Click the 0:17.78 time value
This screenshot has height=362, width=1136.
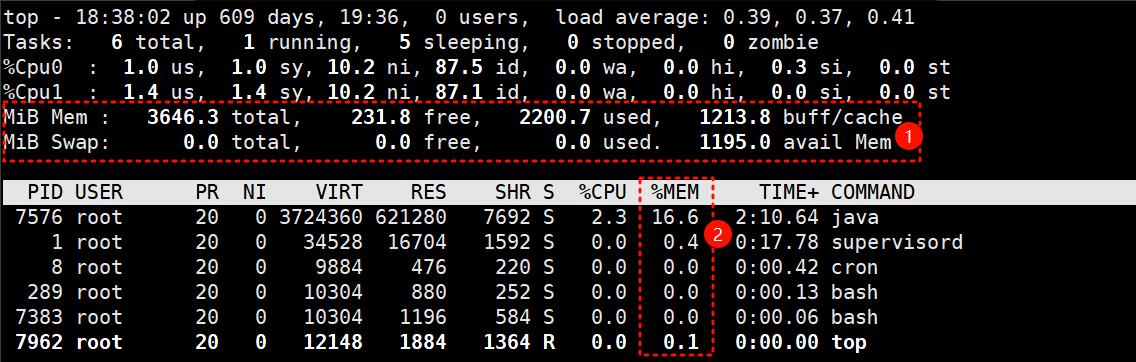[x=777, y=242]
